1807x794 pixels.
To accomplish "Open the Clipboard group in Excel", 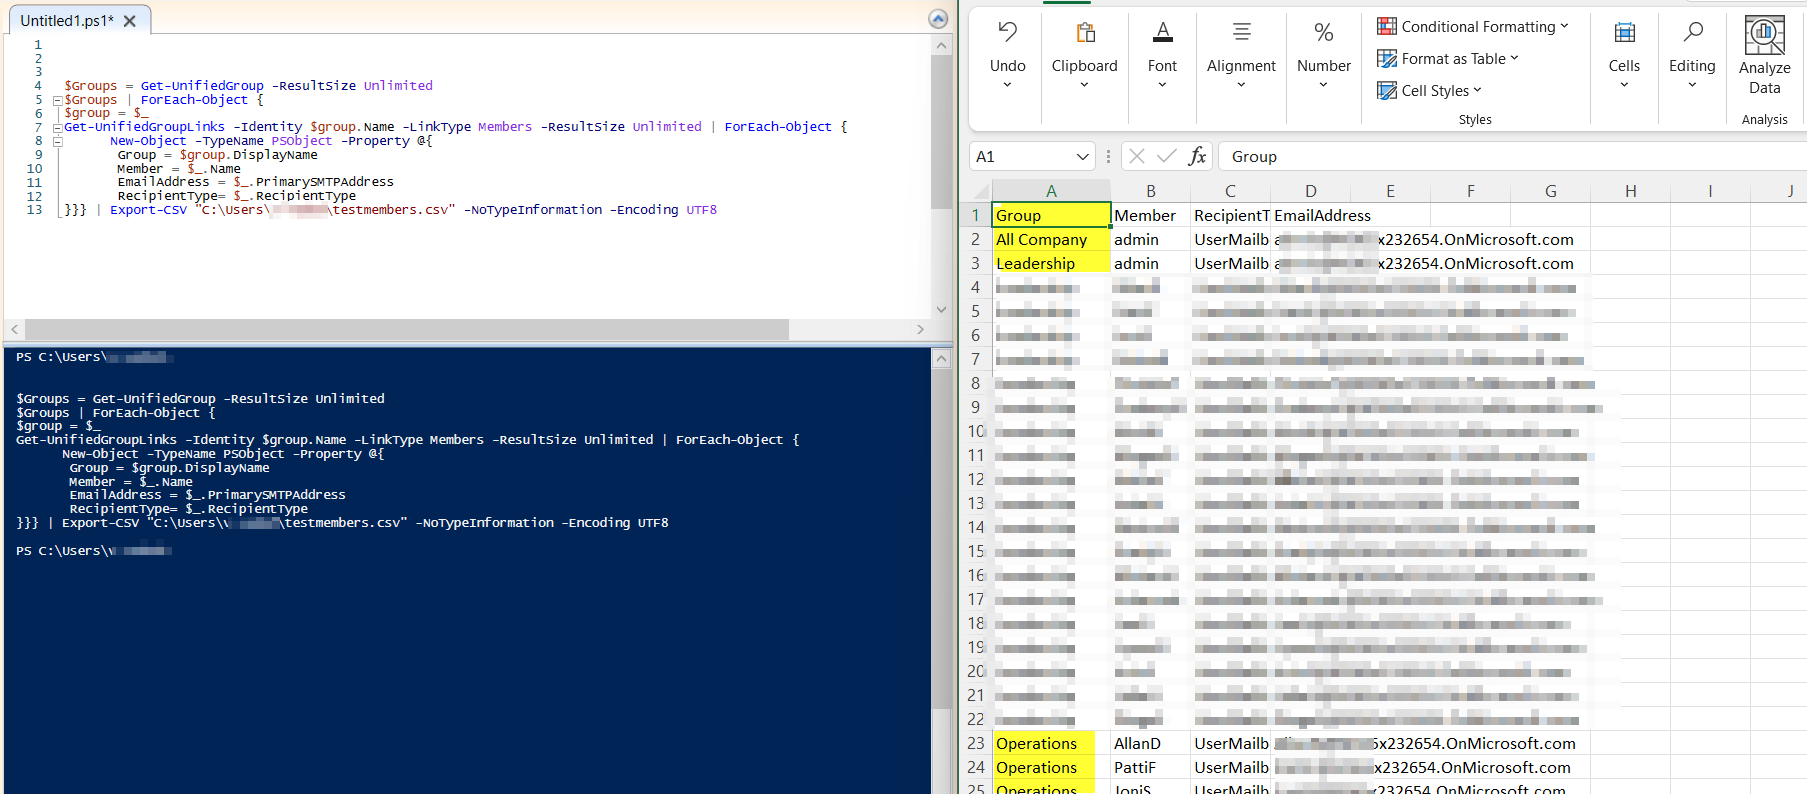I will (x=1084, y=32).
